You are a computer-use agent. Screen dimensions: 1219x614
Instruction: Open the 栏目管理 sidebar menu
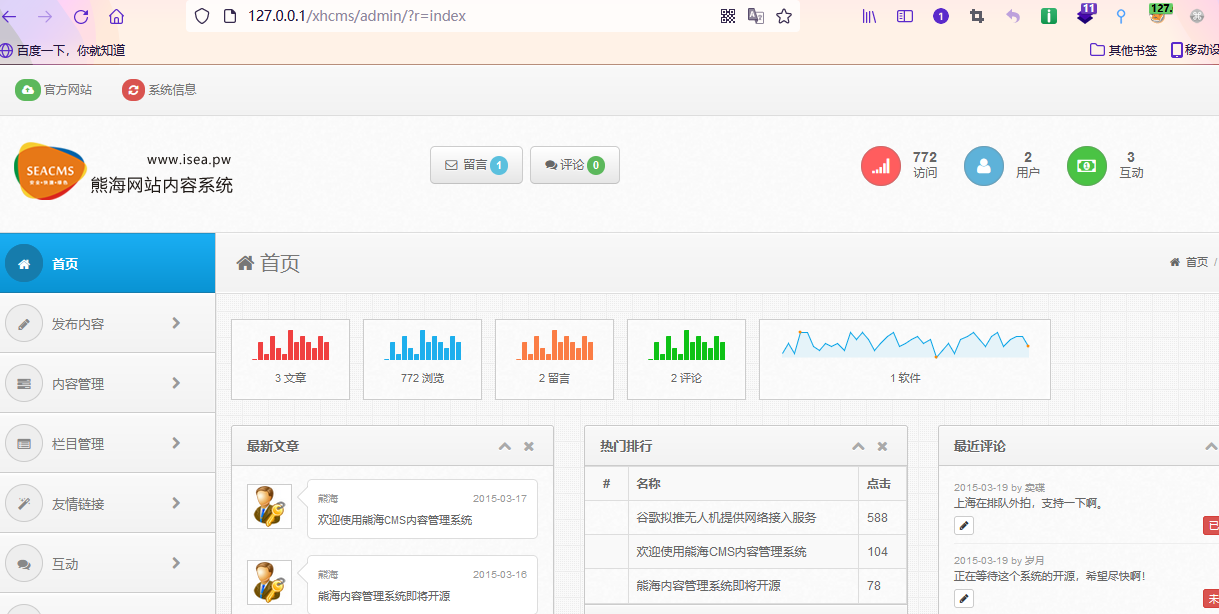pyautogui.click(x=107, y=443)
